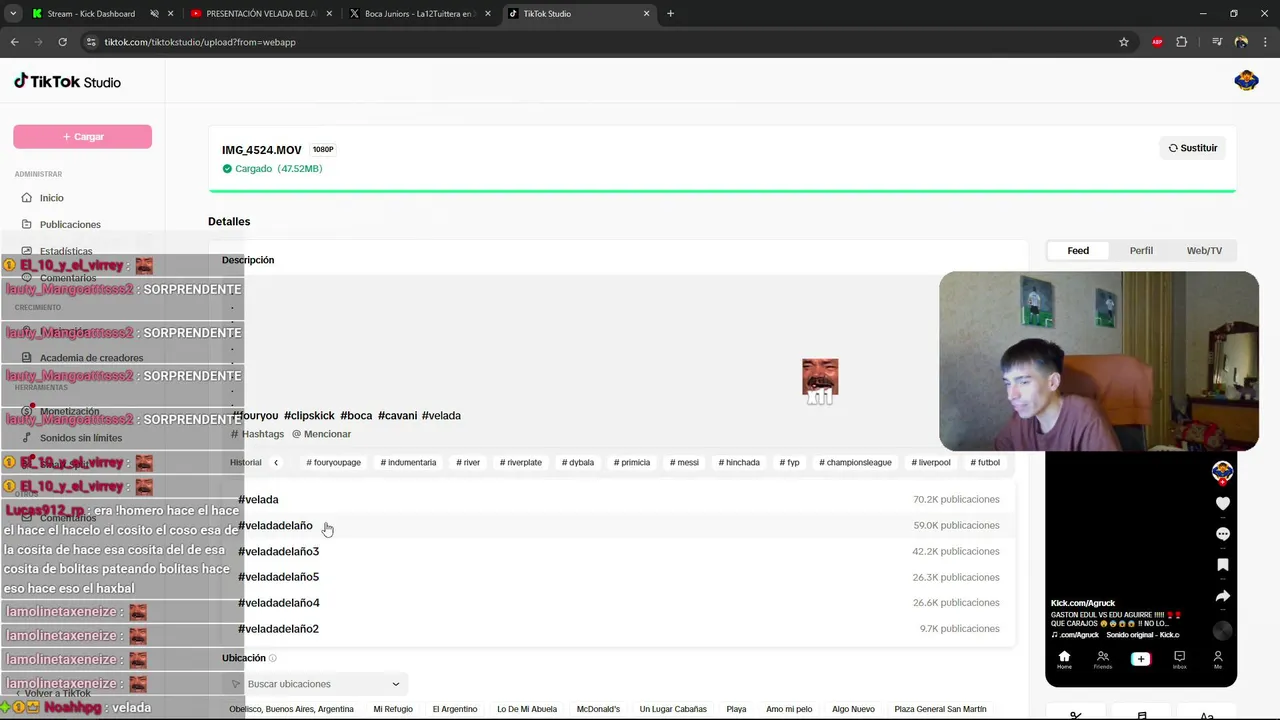This screenshot has height=720, width=1280.
Task: Click the share arrow in phone preview
Action: pos(1222,596)
